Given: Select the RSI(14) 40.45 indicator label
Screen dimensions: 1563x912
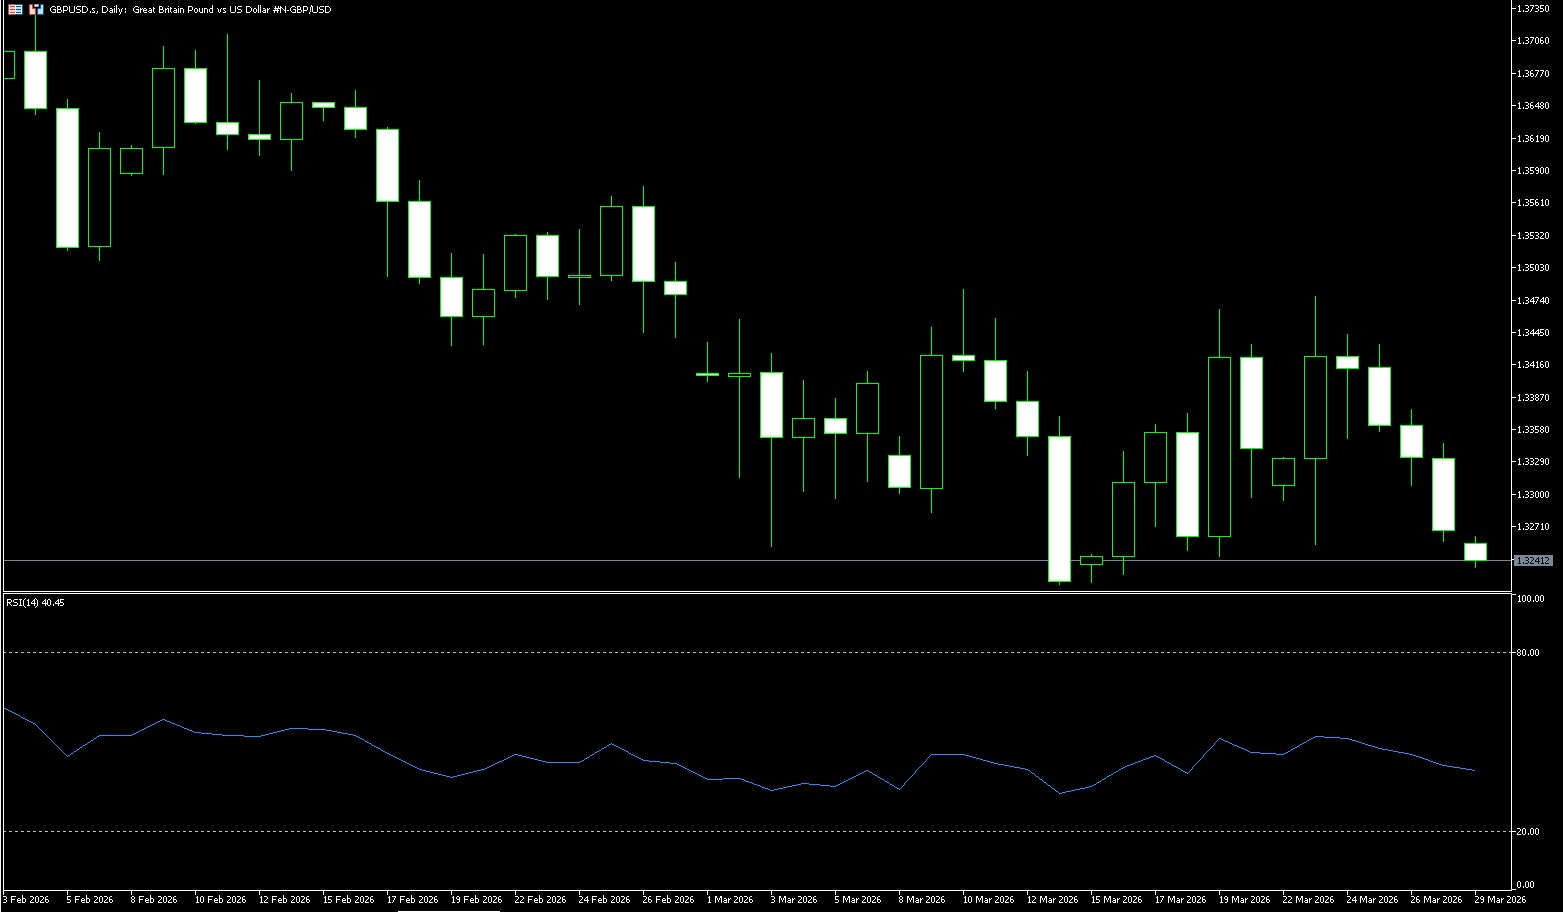Looking at the screenshot, I should (x=35, y=603).
